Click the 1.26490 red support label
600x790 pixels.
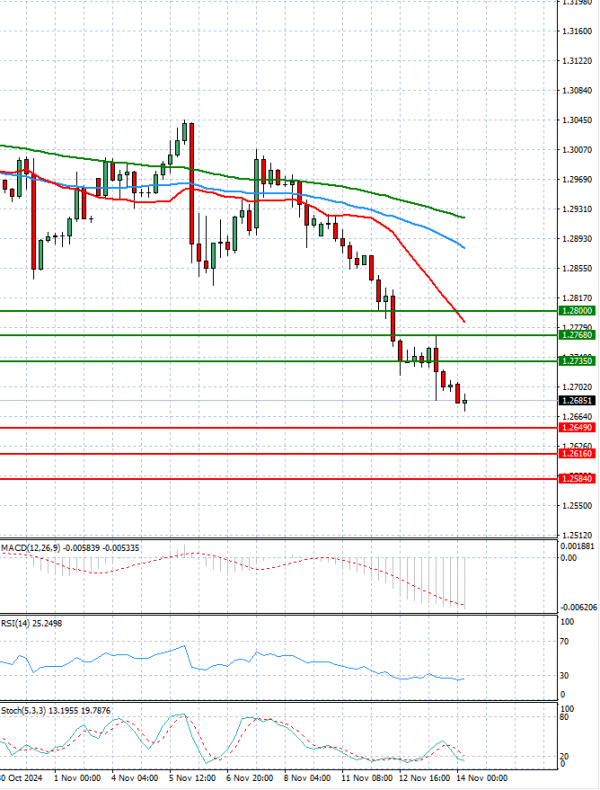[x=577, y=427]
